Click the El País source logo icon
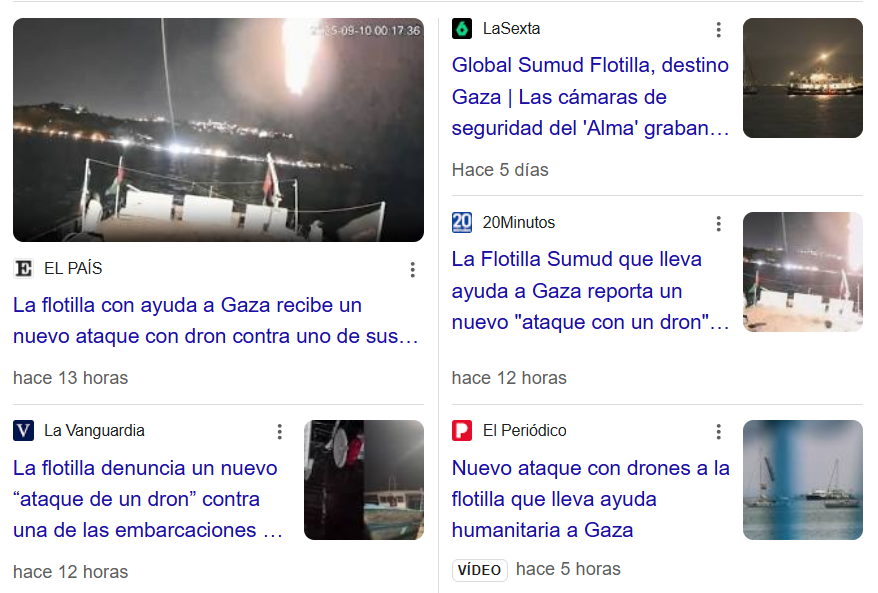878x593 pixels. click(x=24, y=269)
